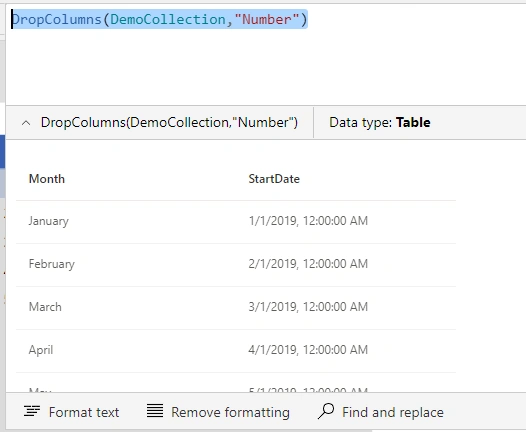Image resolution: width=526 pixels, height=432 pixels.
Task: Click the Format text icon
Action: [32, 411]
